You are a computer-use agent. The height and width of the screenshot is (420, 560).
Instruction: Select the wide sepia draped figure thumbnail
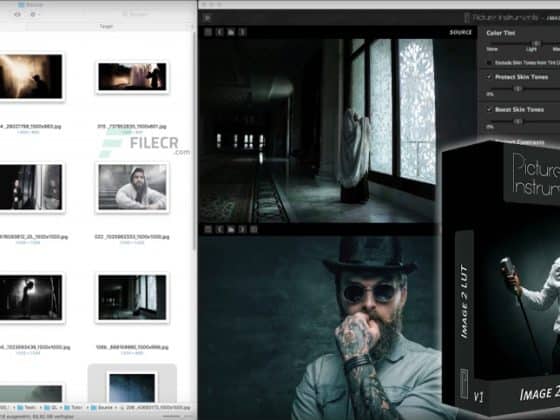coord(132,76)
